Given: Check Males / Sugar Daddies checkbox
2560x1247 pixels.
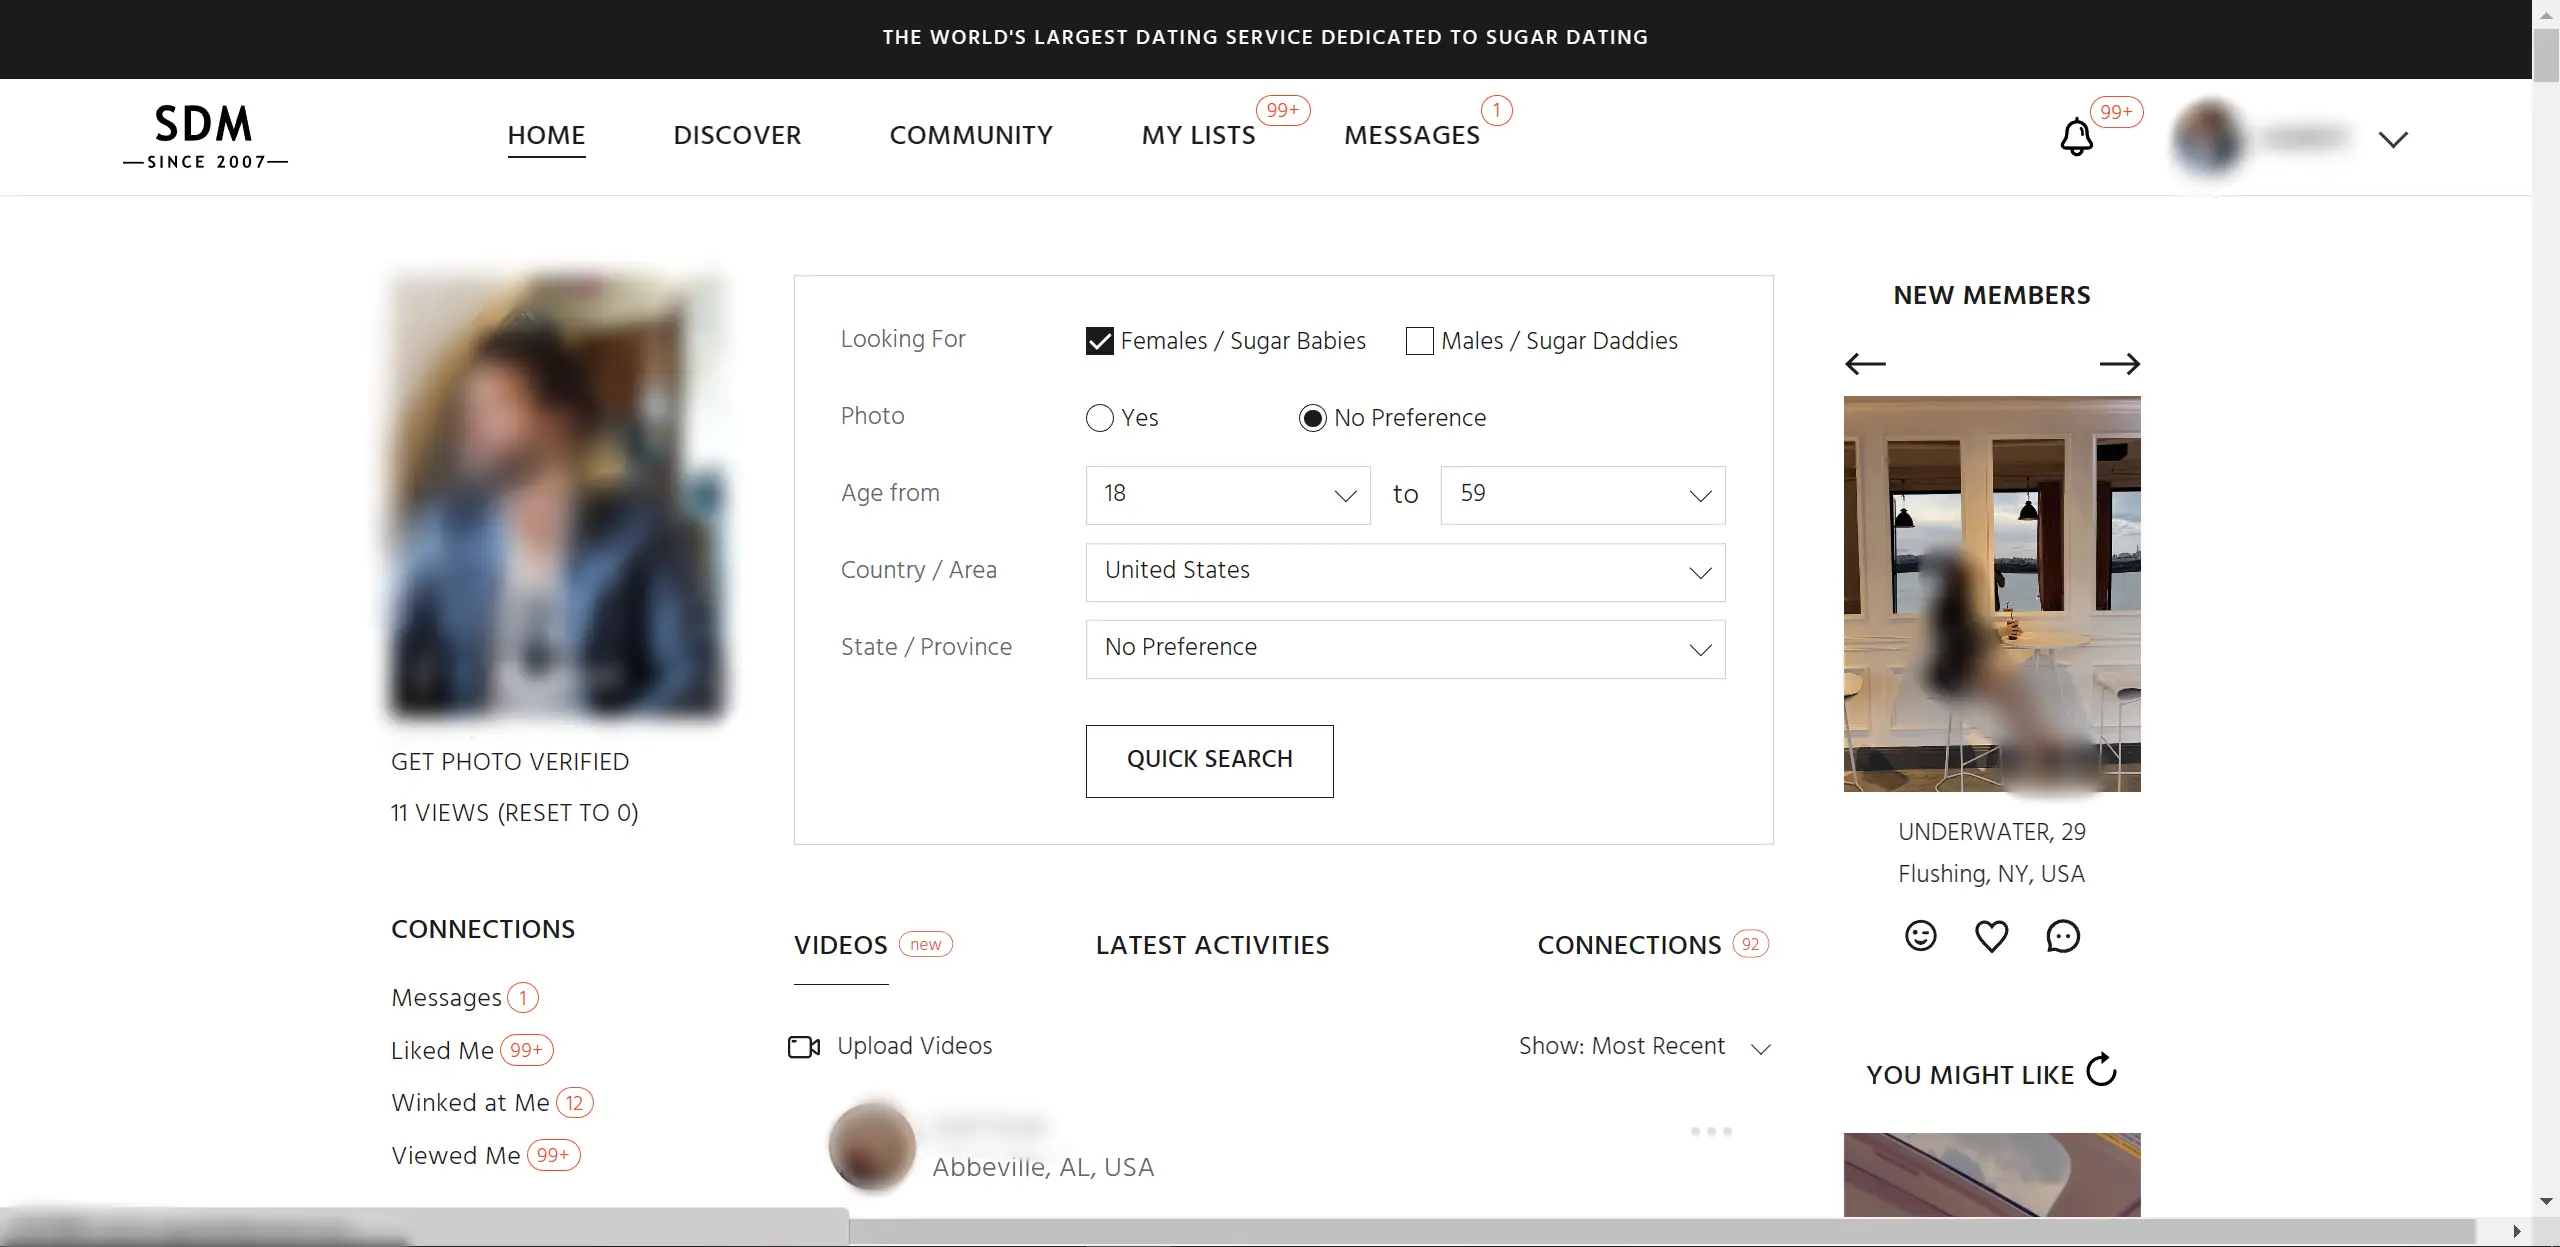Looking at the screenshot, I should click(1419, 341).
